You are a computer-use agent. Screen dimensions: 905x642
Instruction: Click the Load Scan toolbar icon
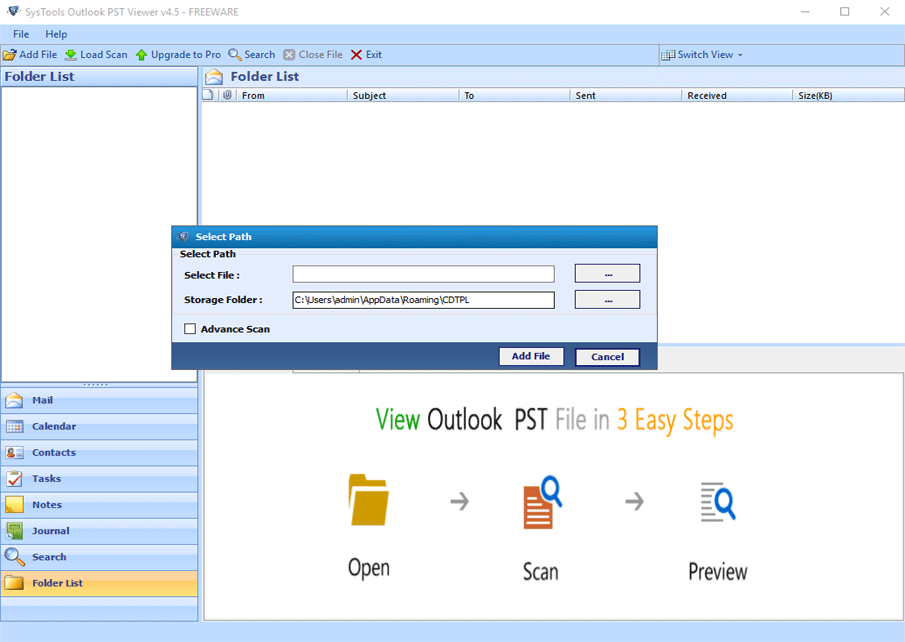click(x=70, y=55)
